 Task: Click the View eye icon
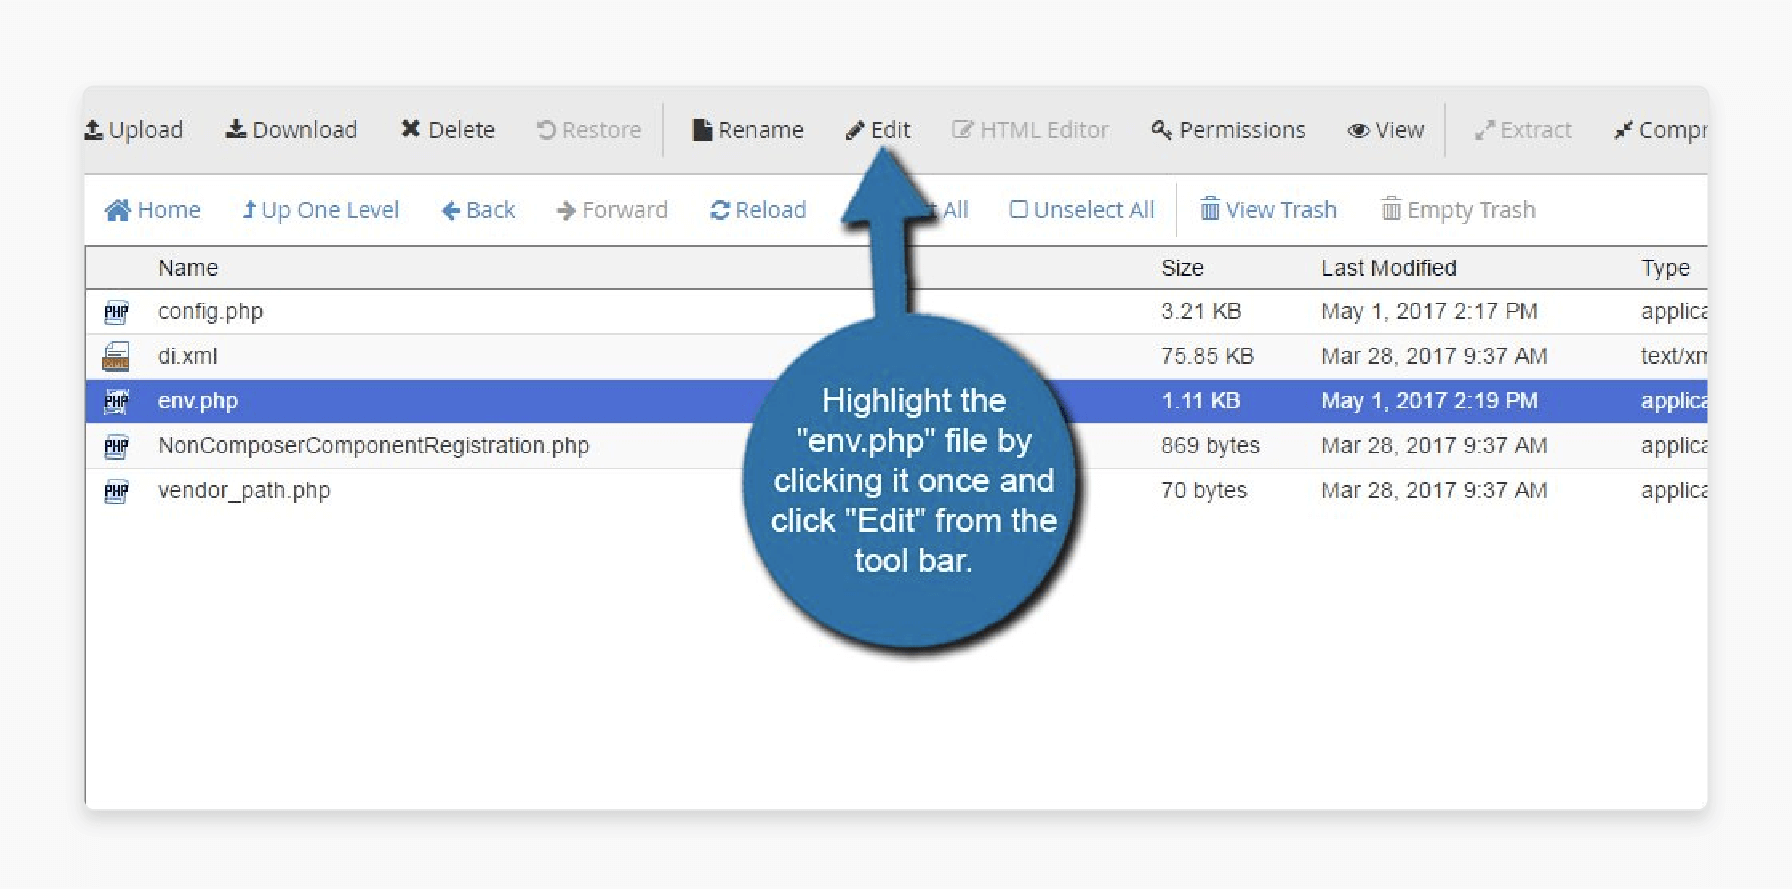pyautogui.click(x=1358, y=131)
